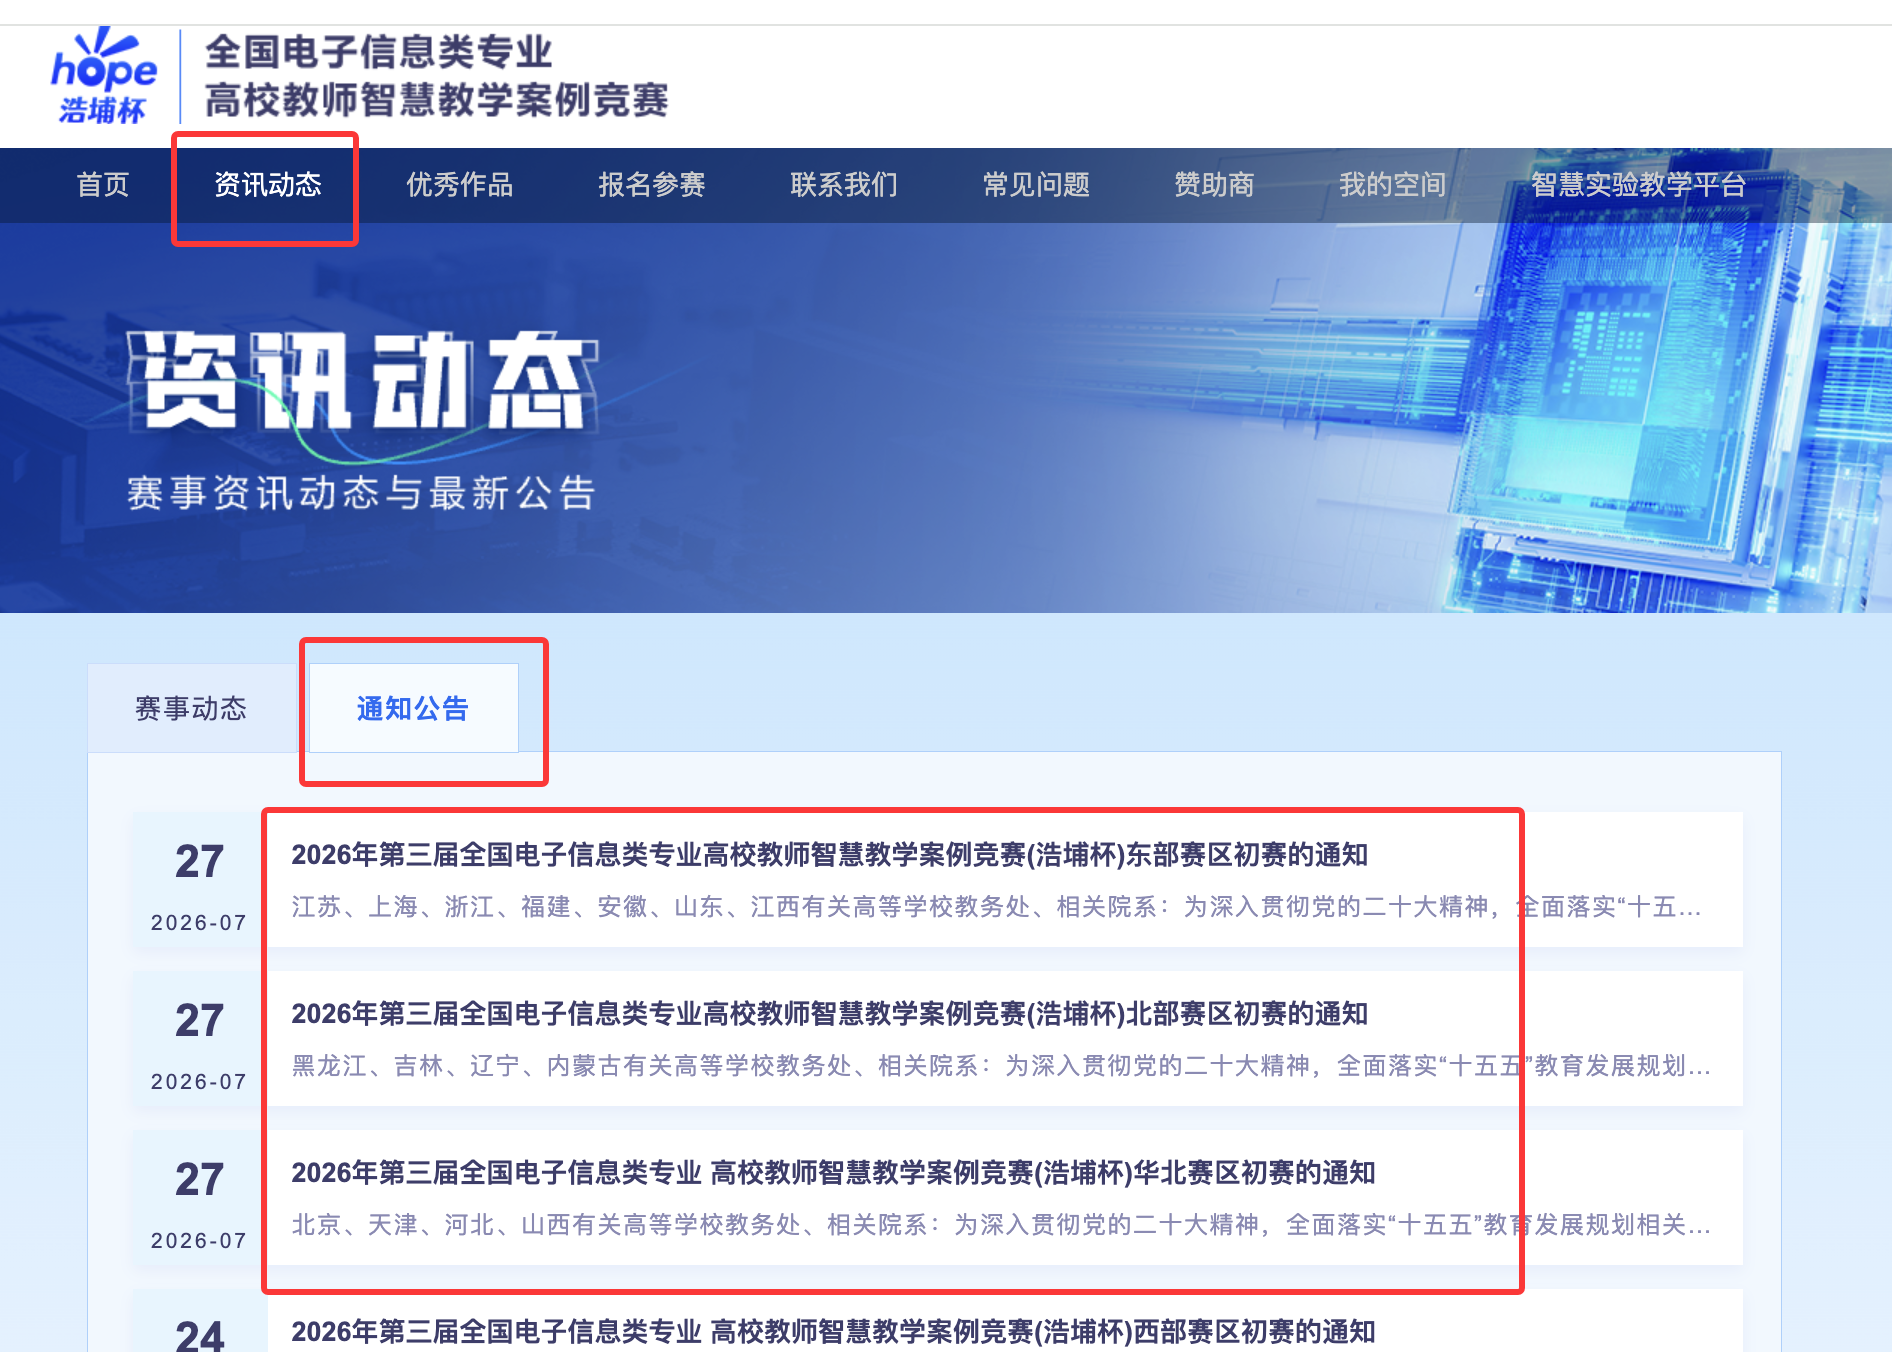Open 优秀作品 in the navigation bar
Screen dimensions: 1892x1352
(460, 185)
